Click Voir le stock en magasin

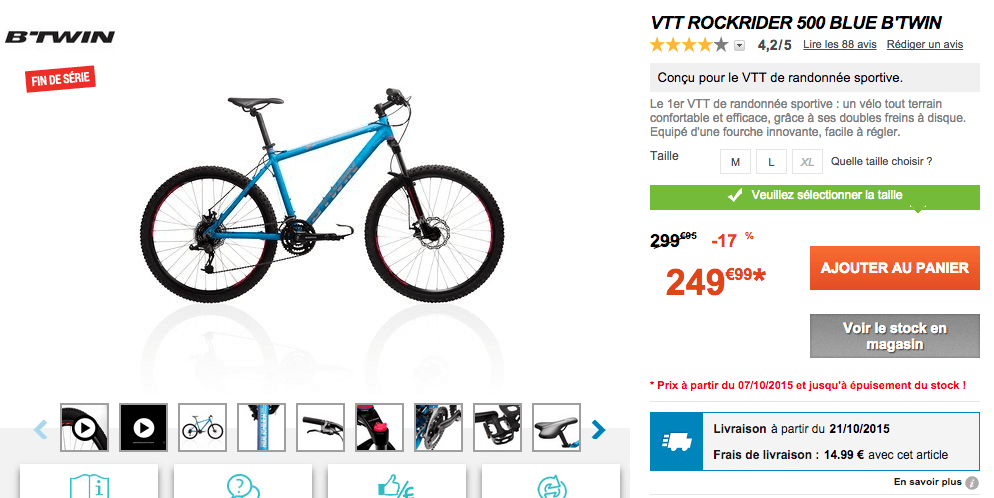(894, 336)
